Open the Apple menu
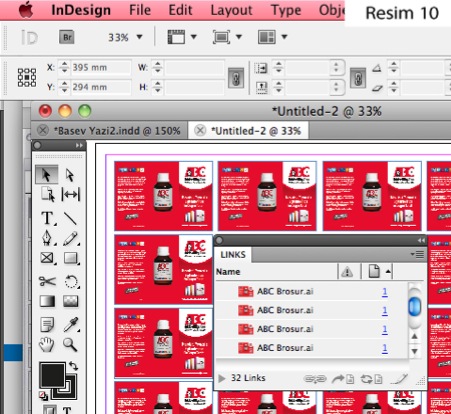 26,10
